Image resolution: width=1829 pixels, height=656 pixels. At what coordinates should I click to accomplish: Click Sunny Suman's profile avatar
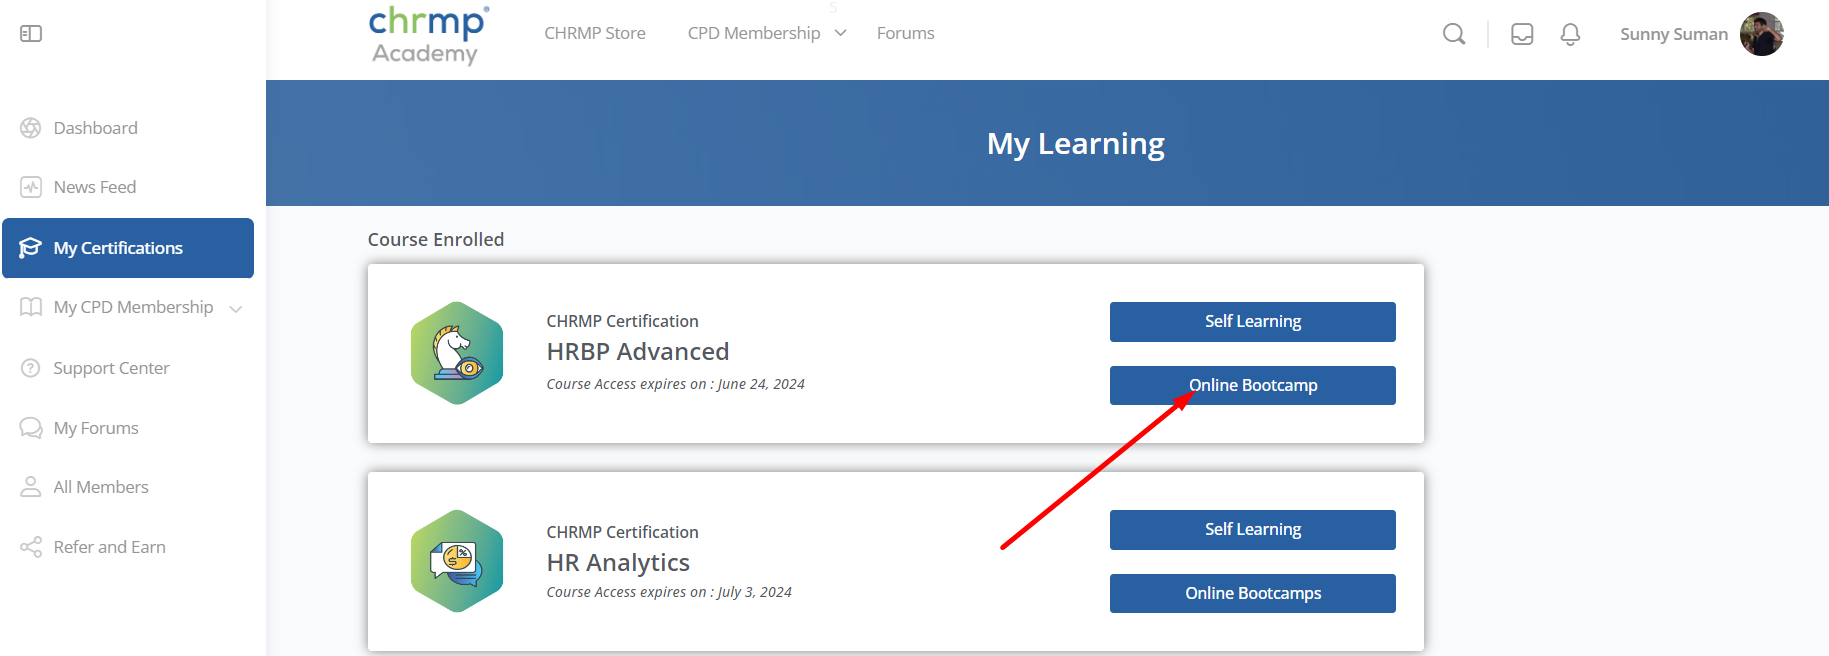click(x=1761, y=34)
